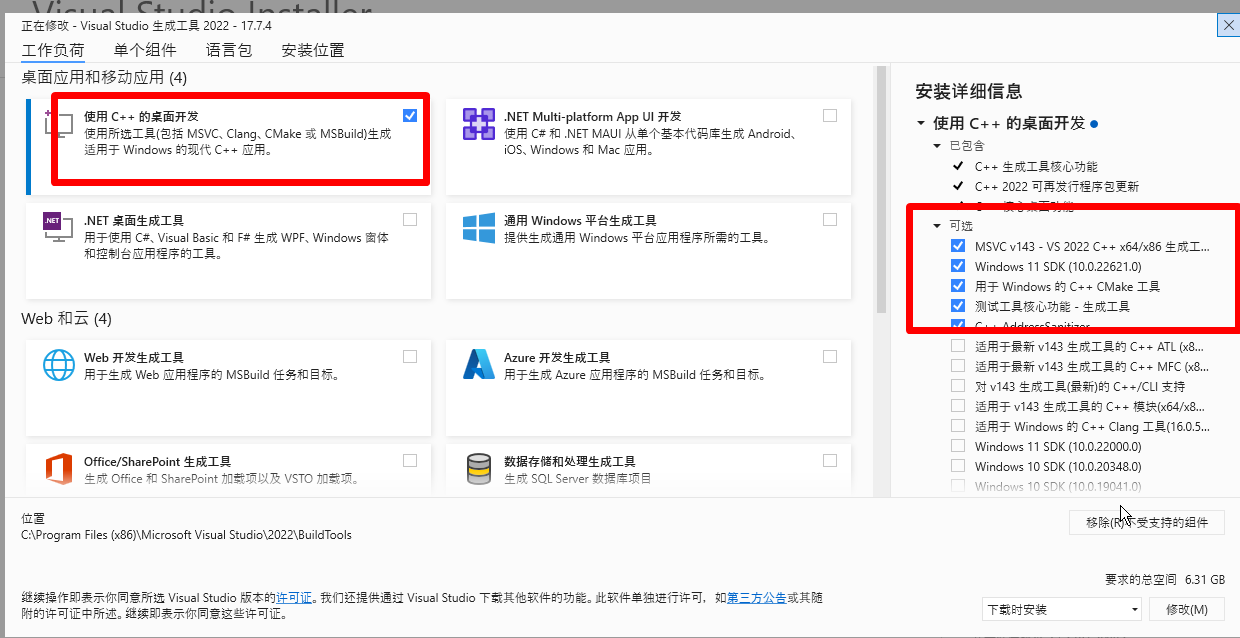This screenshot has height=638, width=1240.
Task: Click the C++ desktop development workload icon
Action: click(x=61, y=124)
